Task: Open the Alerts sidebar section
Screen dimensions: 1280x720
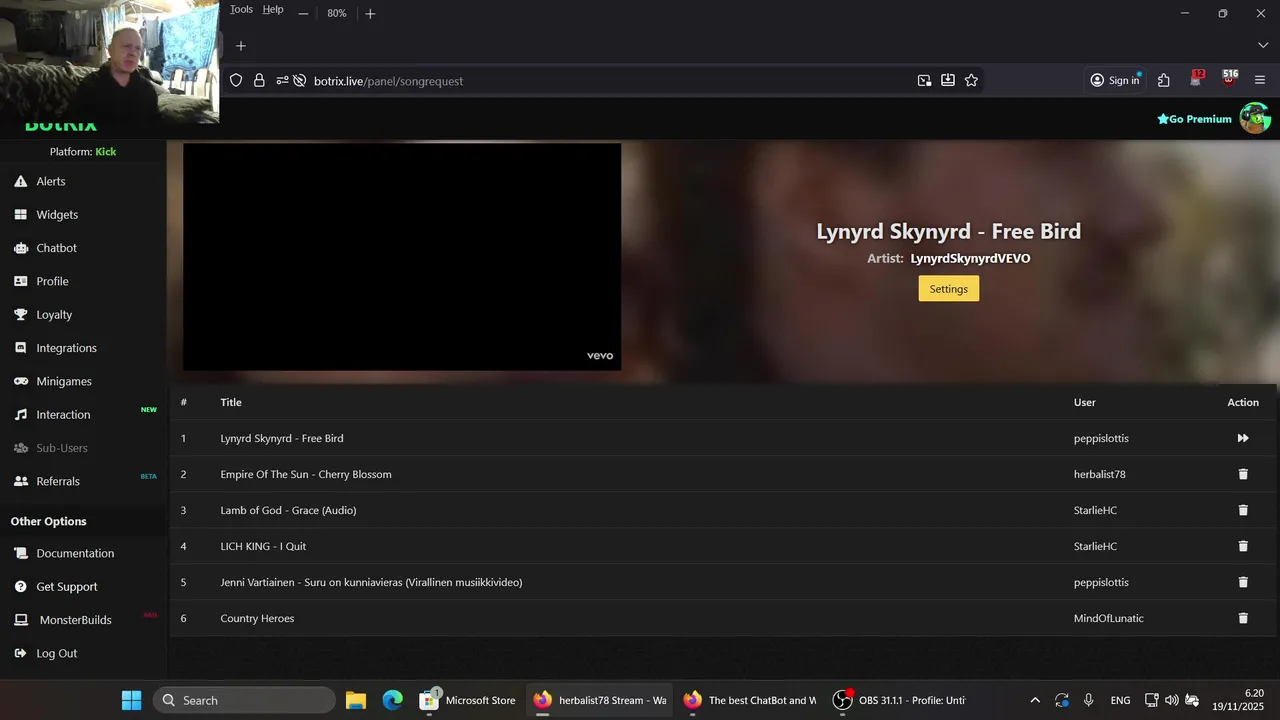Action: (50, 181)
